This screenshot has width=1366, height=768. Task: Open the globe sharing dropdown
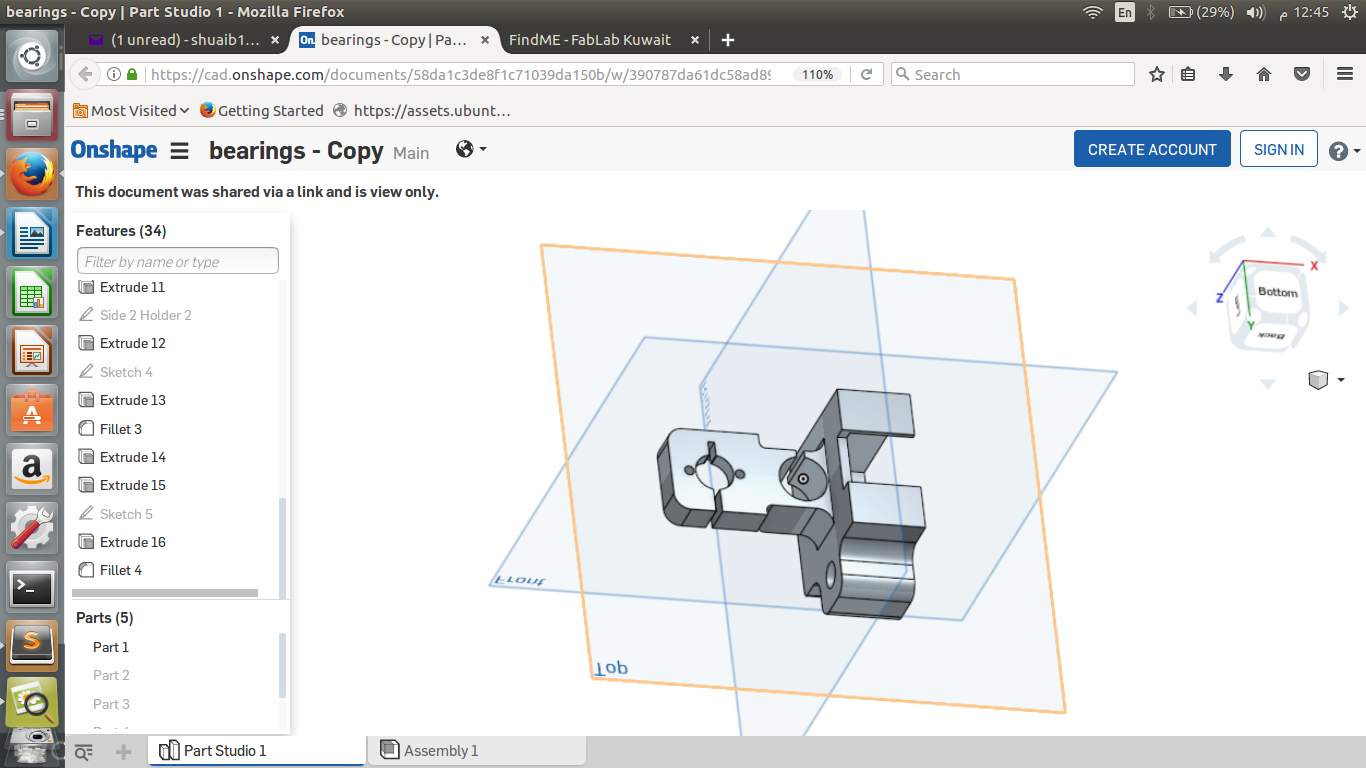(470, 149)
